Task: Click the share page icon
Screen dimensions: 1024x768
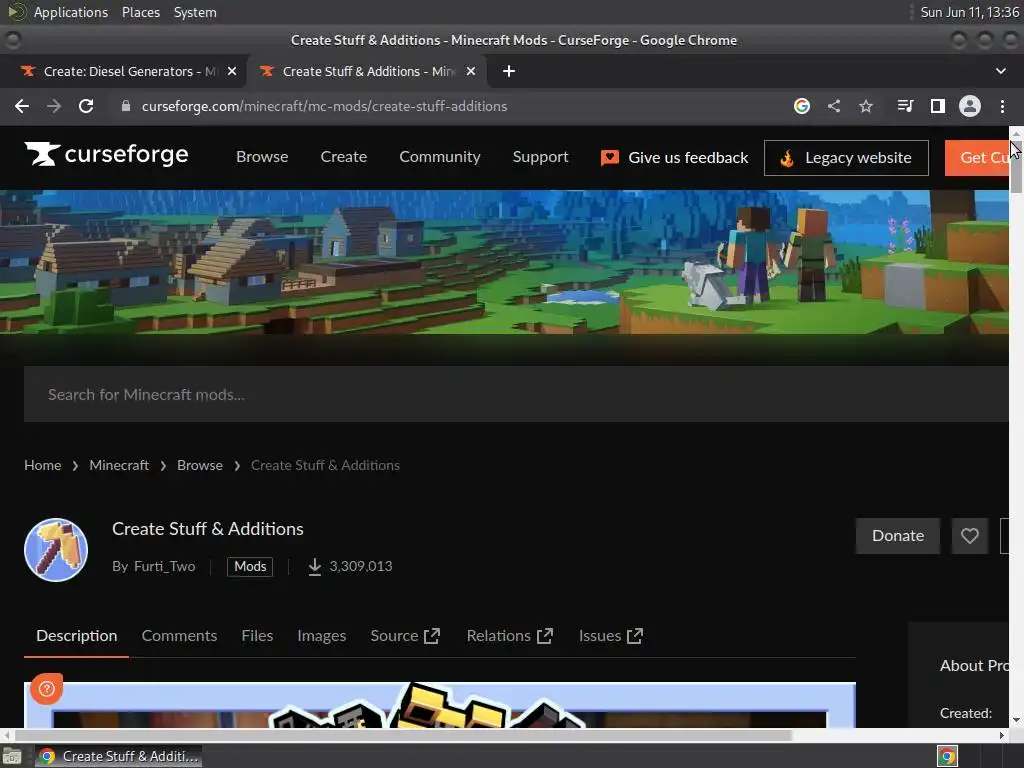Action: point(834,106)
